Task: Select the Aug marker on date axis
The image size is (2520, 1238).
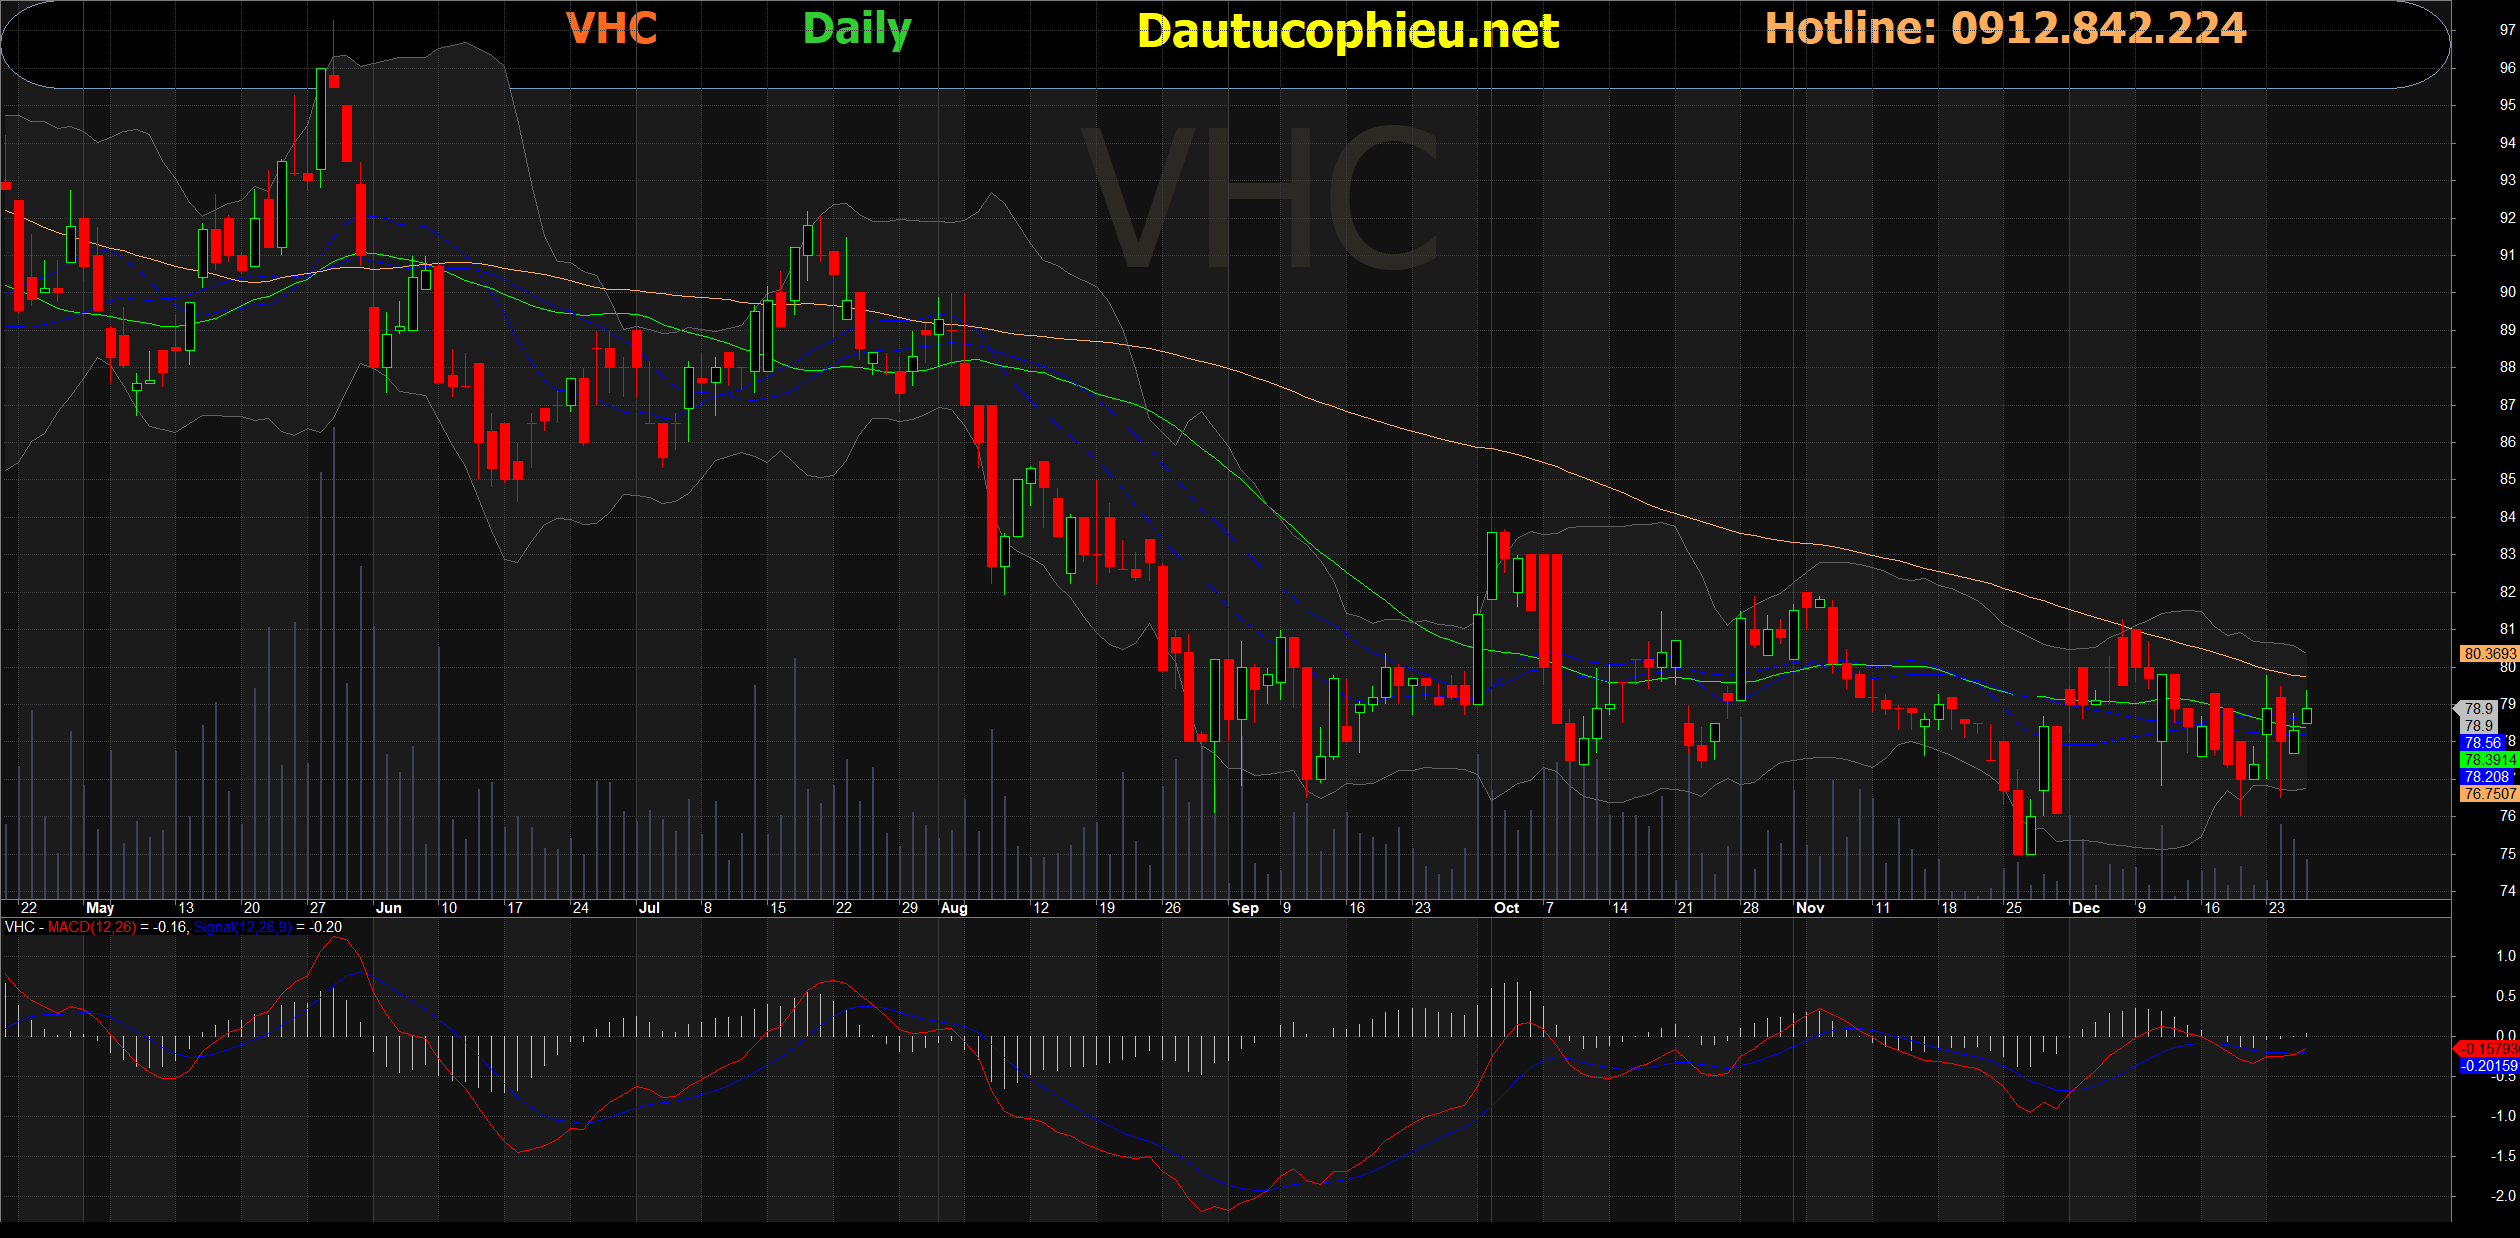Action: (954, 908)
